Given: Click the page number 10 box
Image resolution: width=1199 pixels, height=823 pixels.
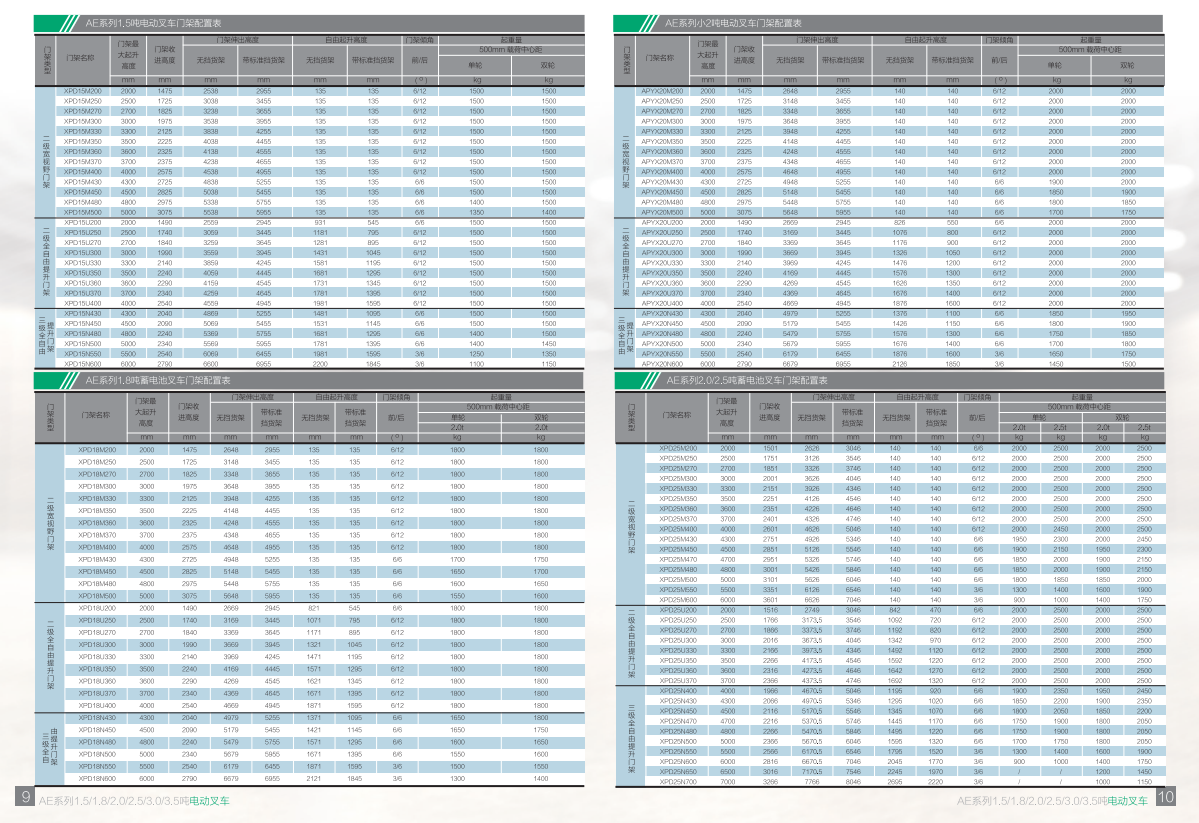Looking at the screenshot, I should (x=1165, y=797).
